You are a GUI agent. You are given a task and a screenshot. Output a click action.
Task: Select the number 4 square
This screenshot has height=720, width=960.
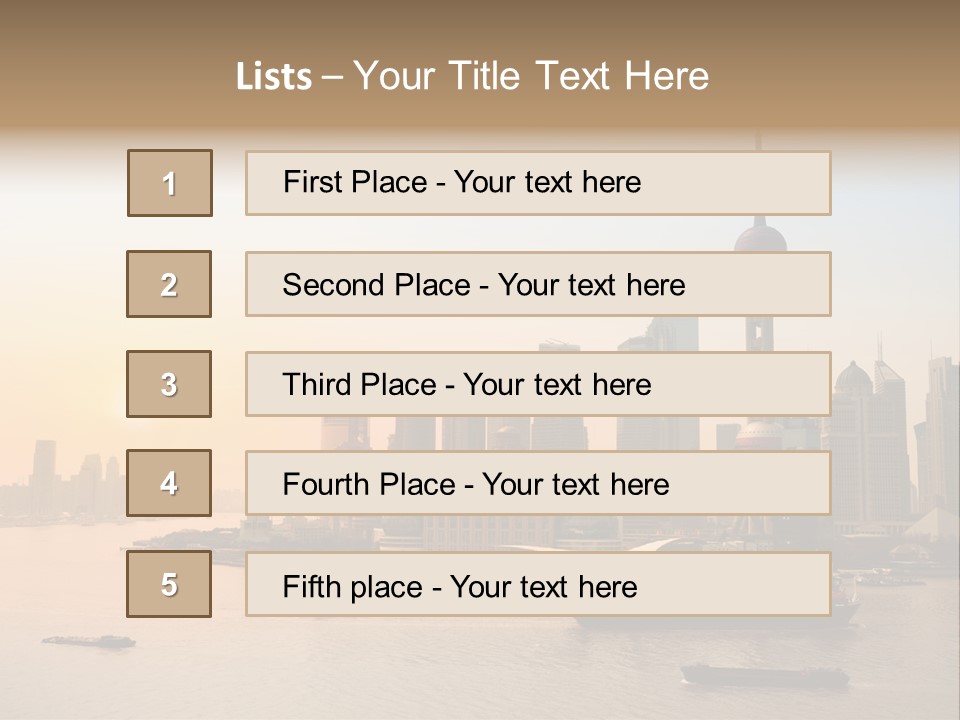[x=169, y=483]
